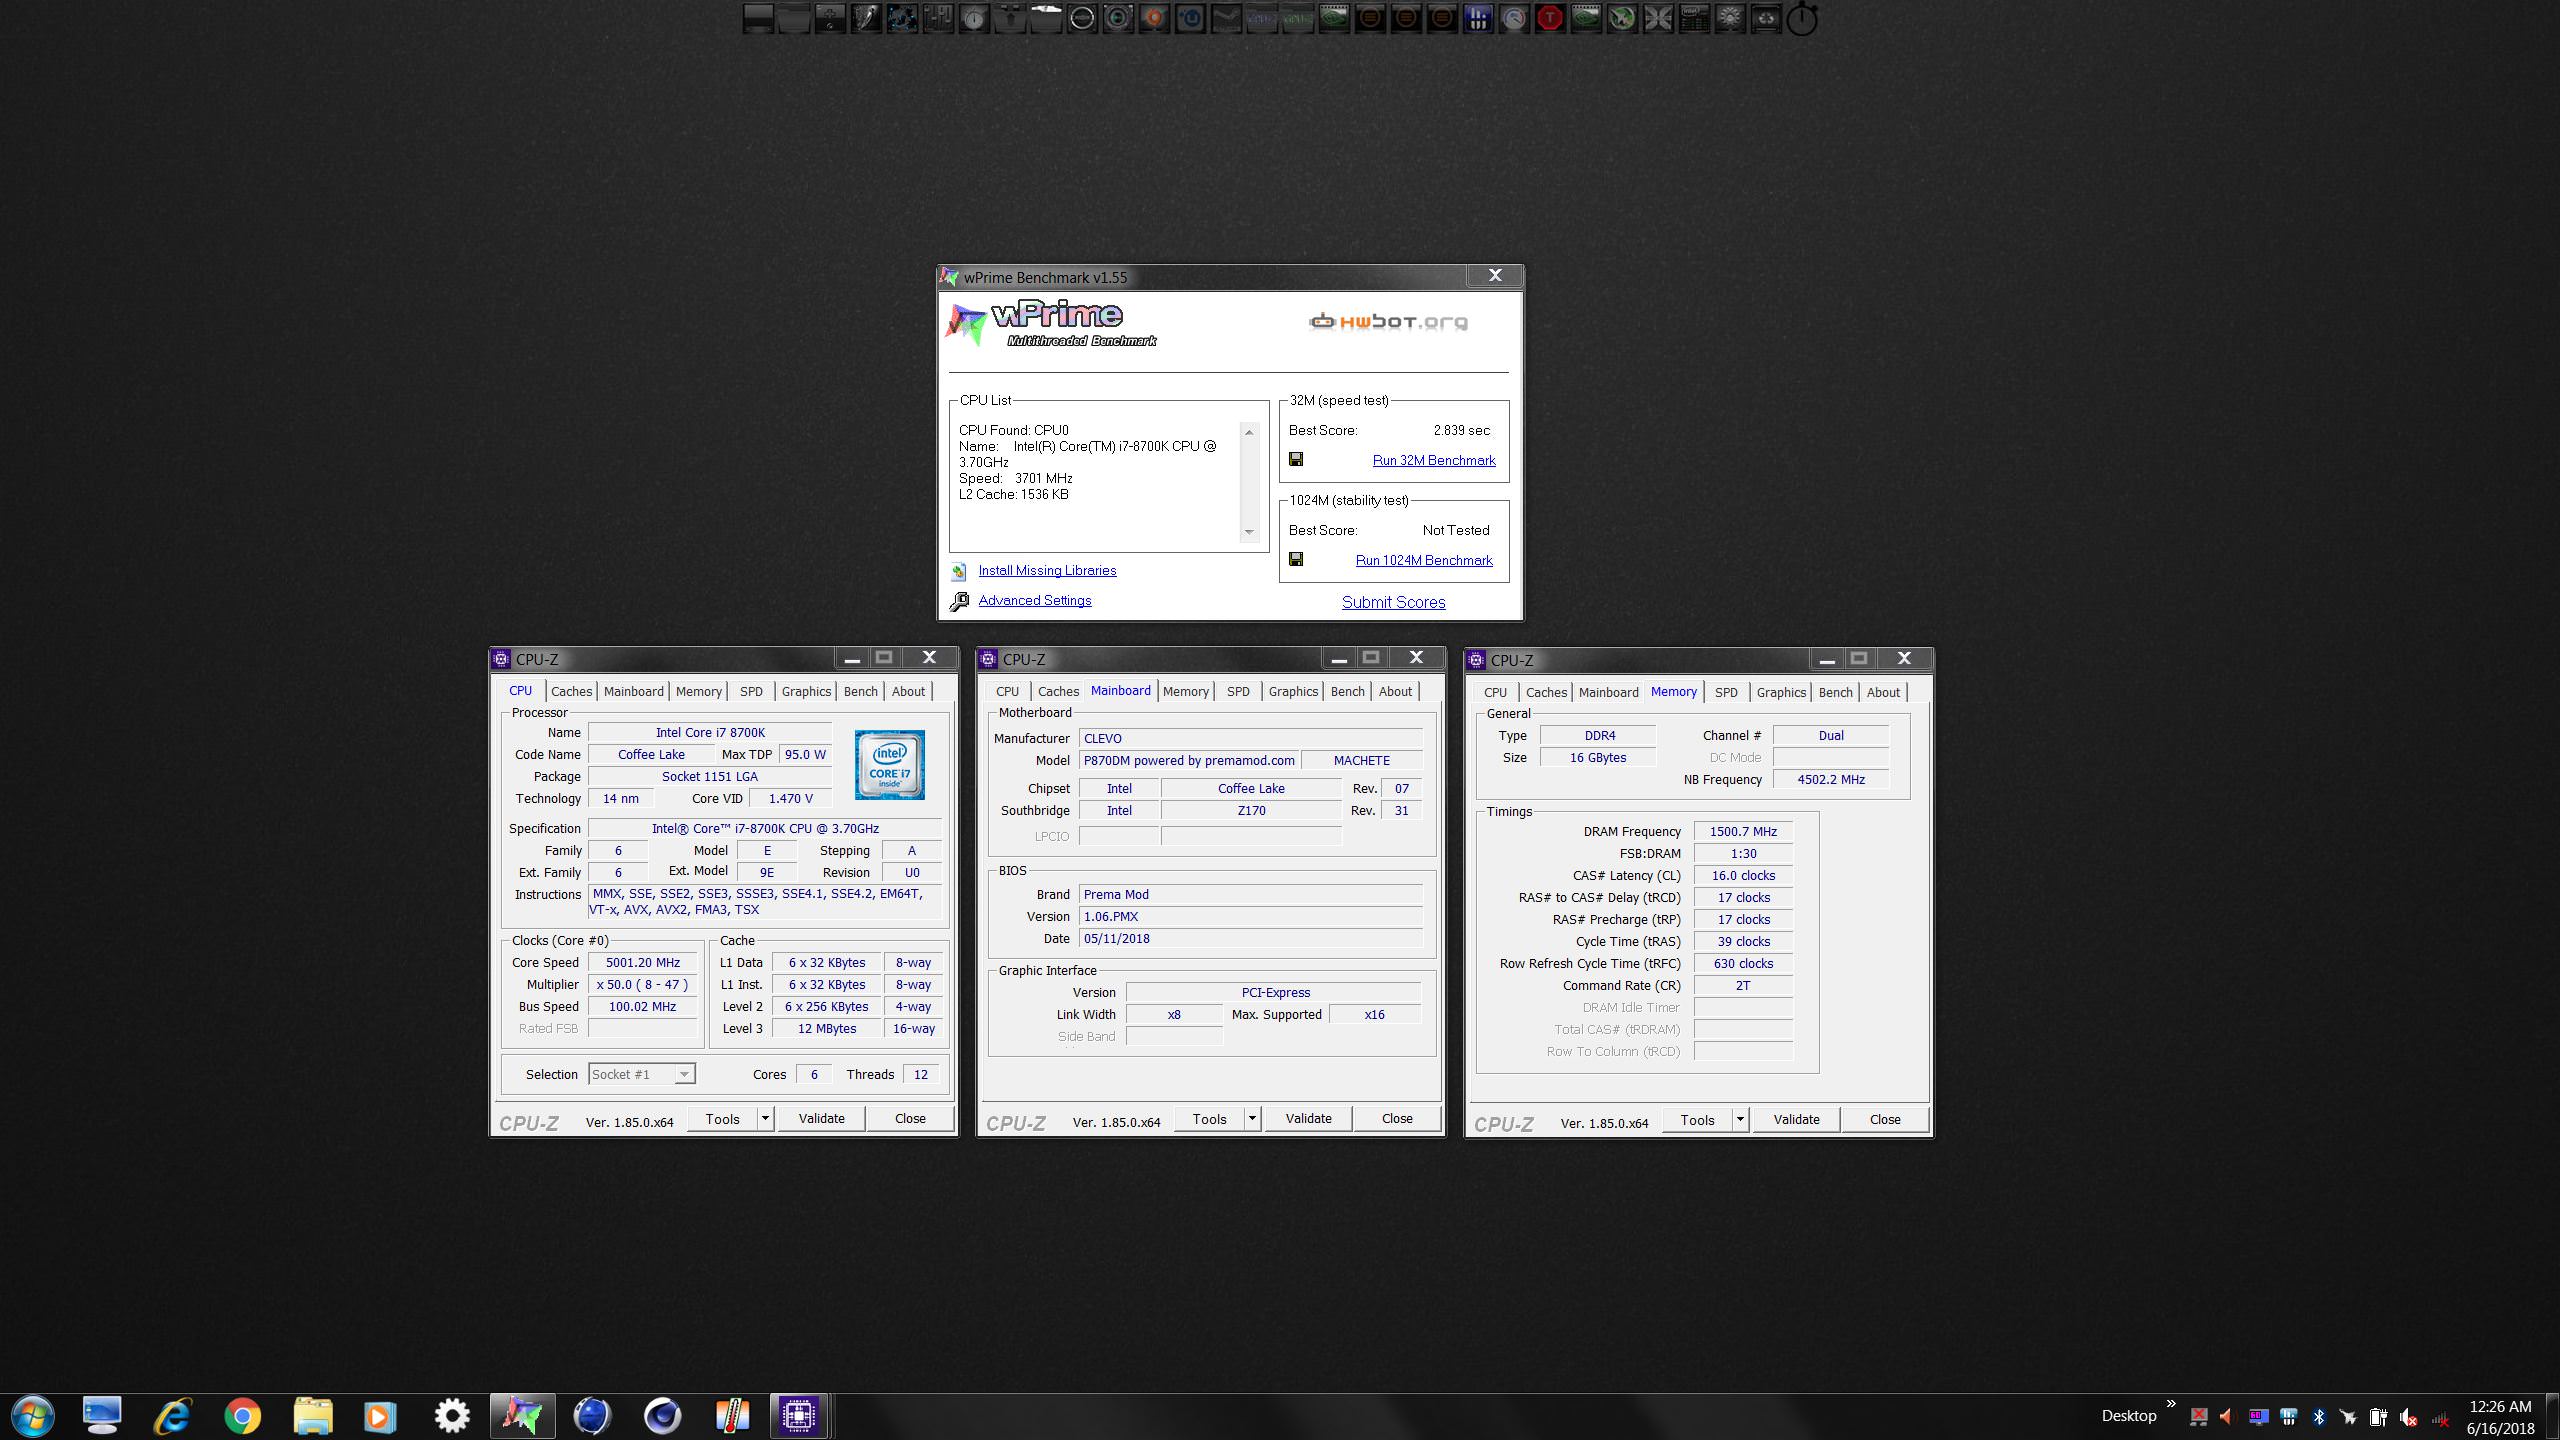The height and width of the screenshot is (1440, 2560).
Task: Open Memory tab in left CPU-Z window
Action: pos(698,691)
